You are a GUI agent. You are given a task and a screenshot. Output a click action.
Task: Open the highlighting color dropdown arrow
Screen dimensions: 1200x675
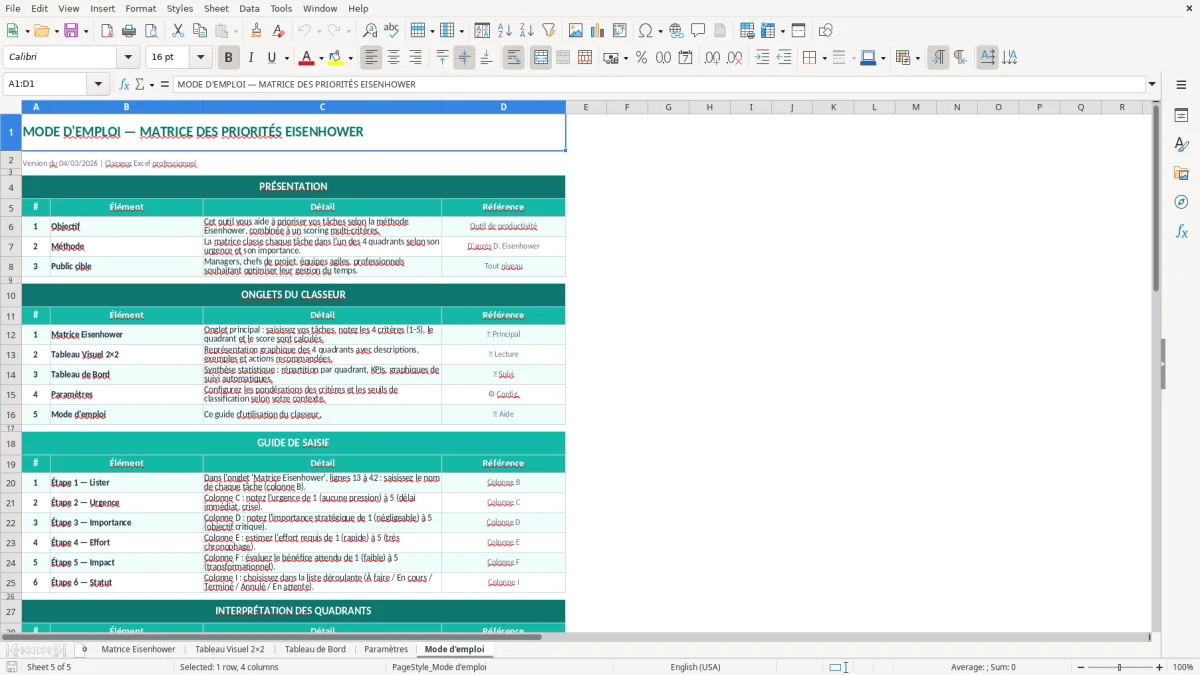point(350,58)
